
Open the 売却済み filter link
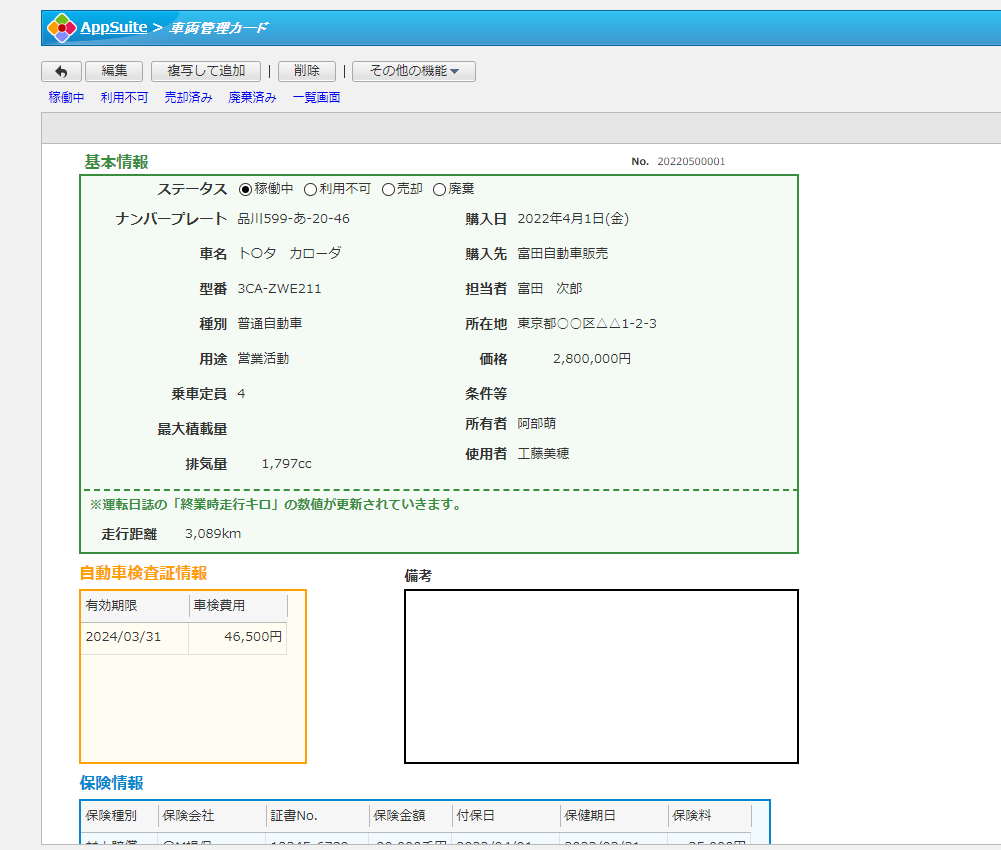coord(188,97)
